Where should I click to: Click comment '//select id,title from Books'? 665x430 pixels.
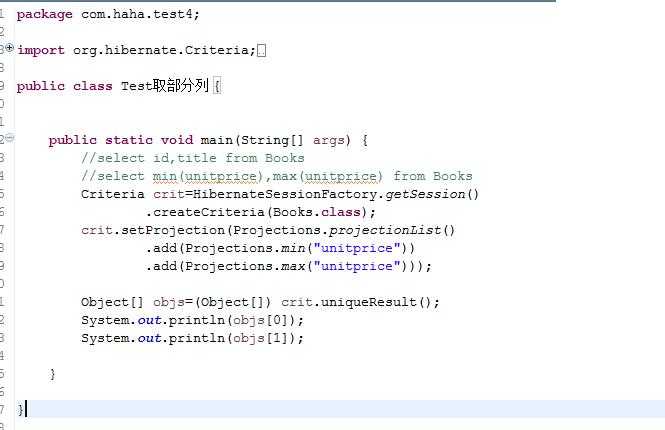click(x=193, y=158)
